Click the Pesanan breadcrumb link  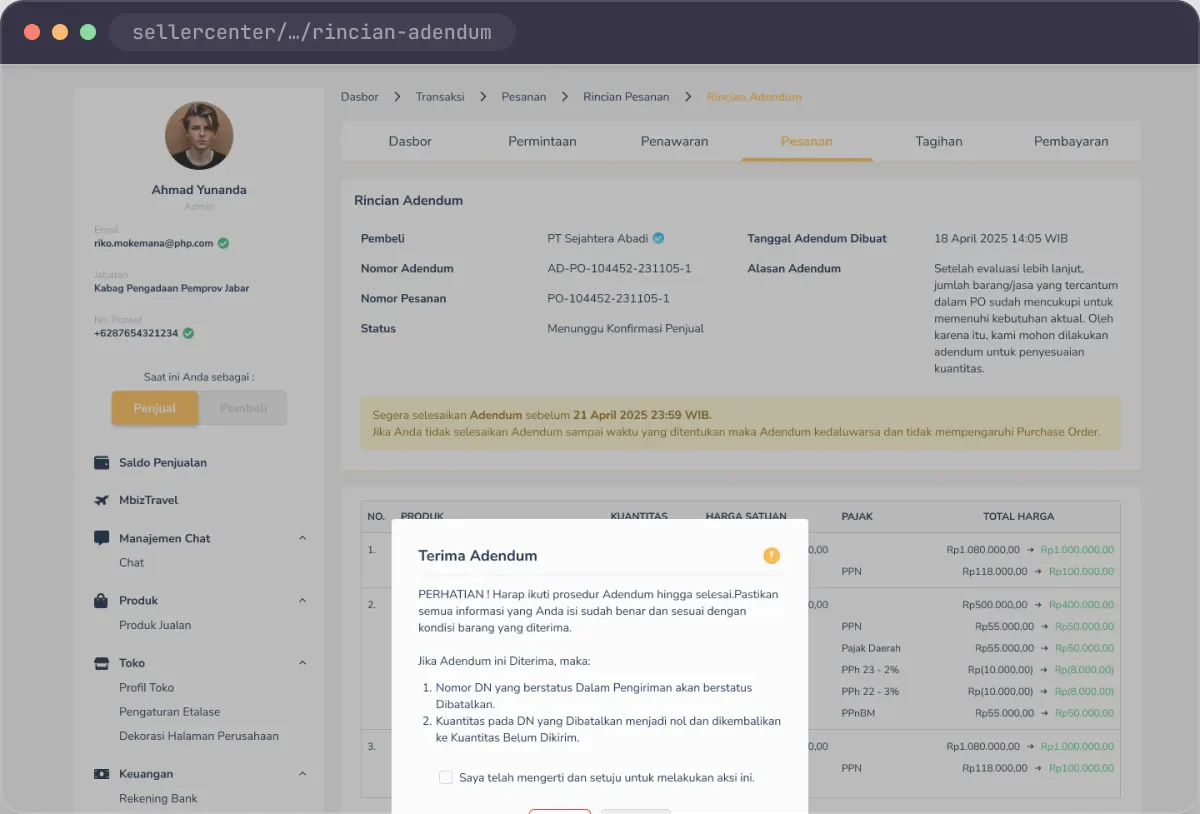point(524,97)
